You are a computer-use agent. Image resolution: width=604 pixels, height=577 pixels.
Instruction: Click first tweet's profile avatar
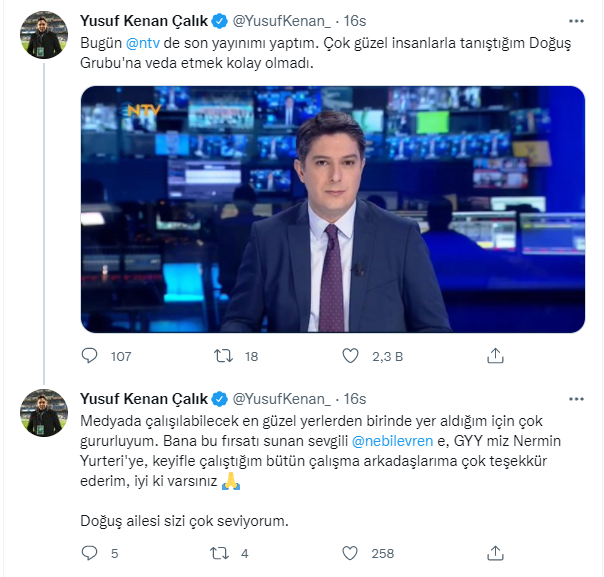click(44, 35)
